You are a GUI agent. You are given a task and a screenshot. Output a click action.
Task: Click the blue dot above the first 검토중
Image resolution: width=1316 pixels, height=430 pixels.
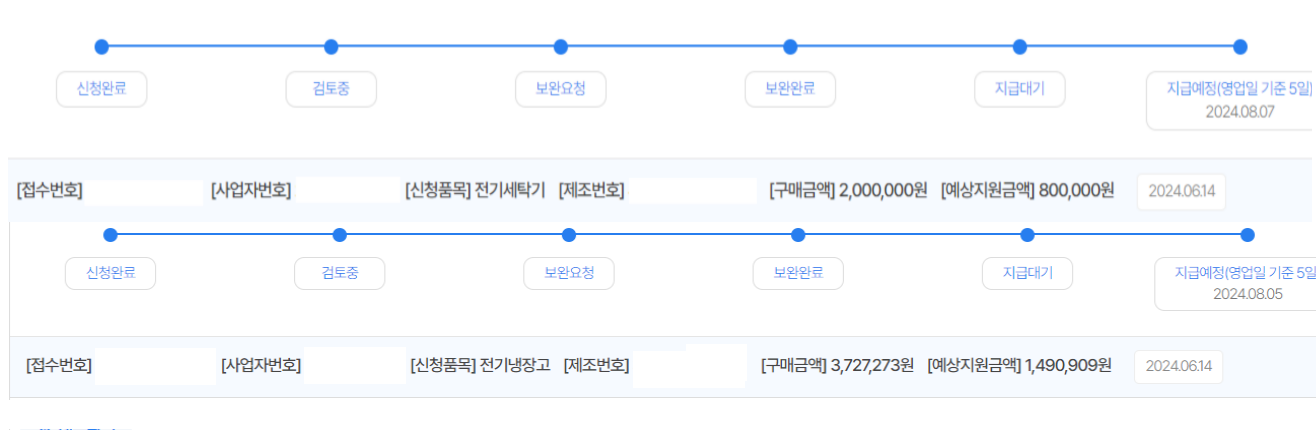tap(331, 47)
